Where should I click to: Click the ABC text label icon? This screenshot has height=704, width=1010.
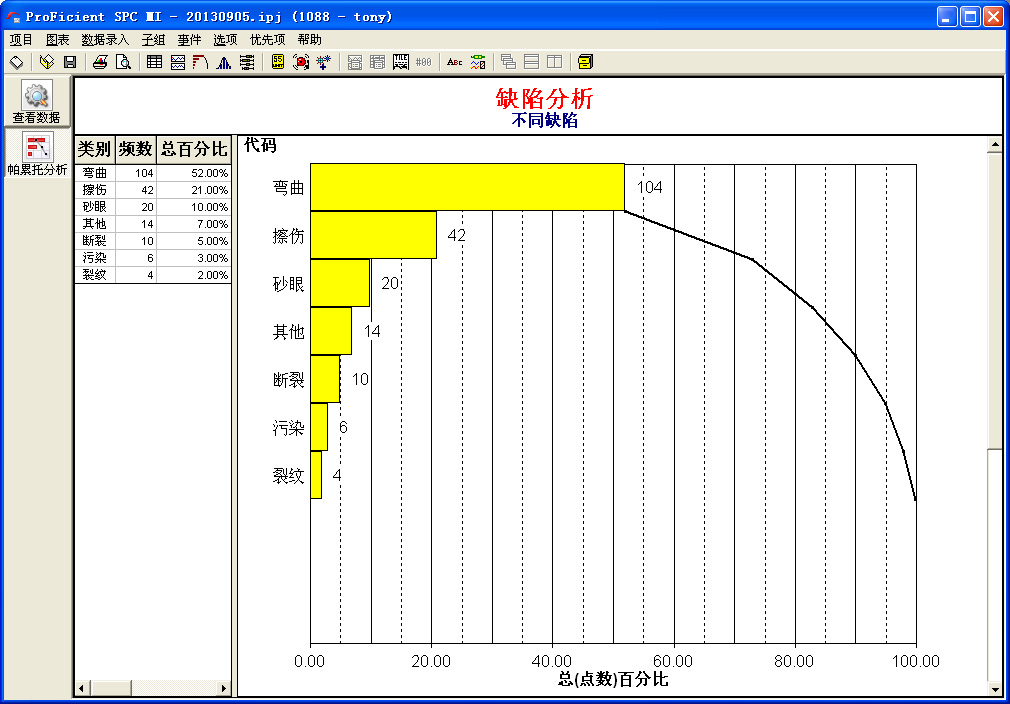(x=454, y=62)
